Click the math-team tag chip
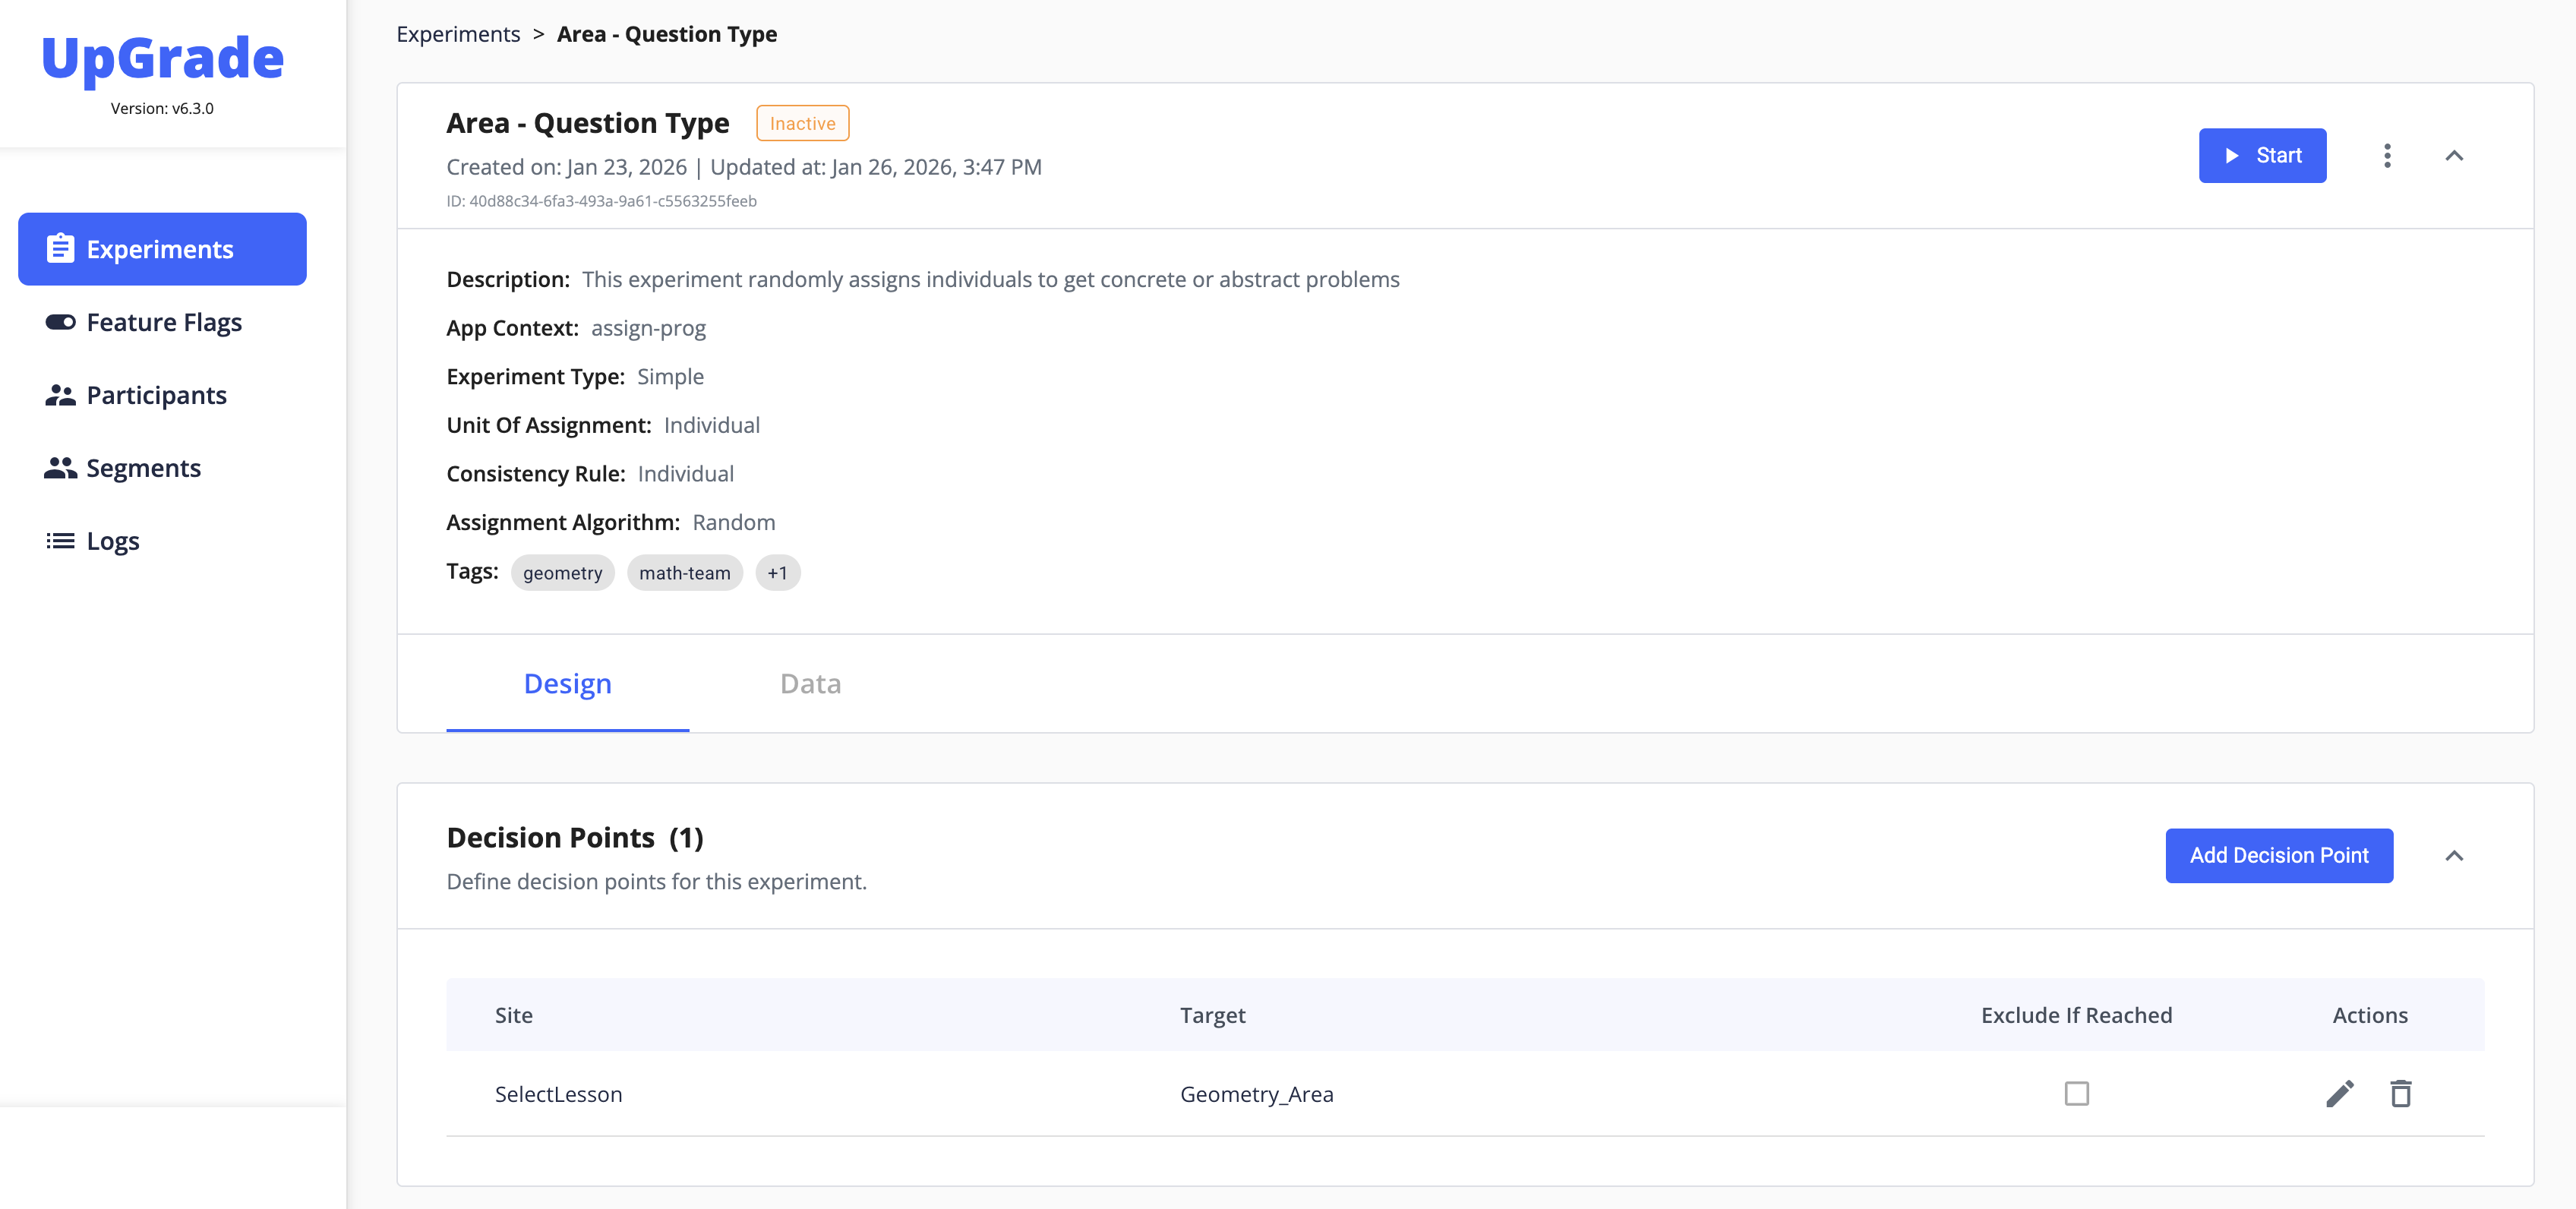The image size is (2576, 1209). (x=684, y=573)
